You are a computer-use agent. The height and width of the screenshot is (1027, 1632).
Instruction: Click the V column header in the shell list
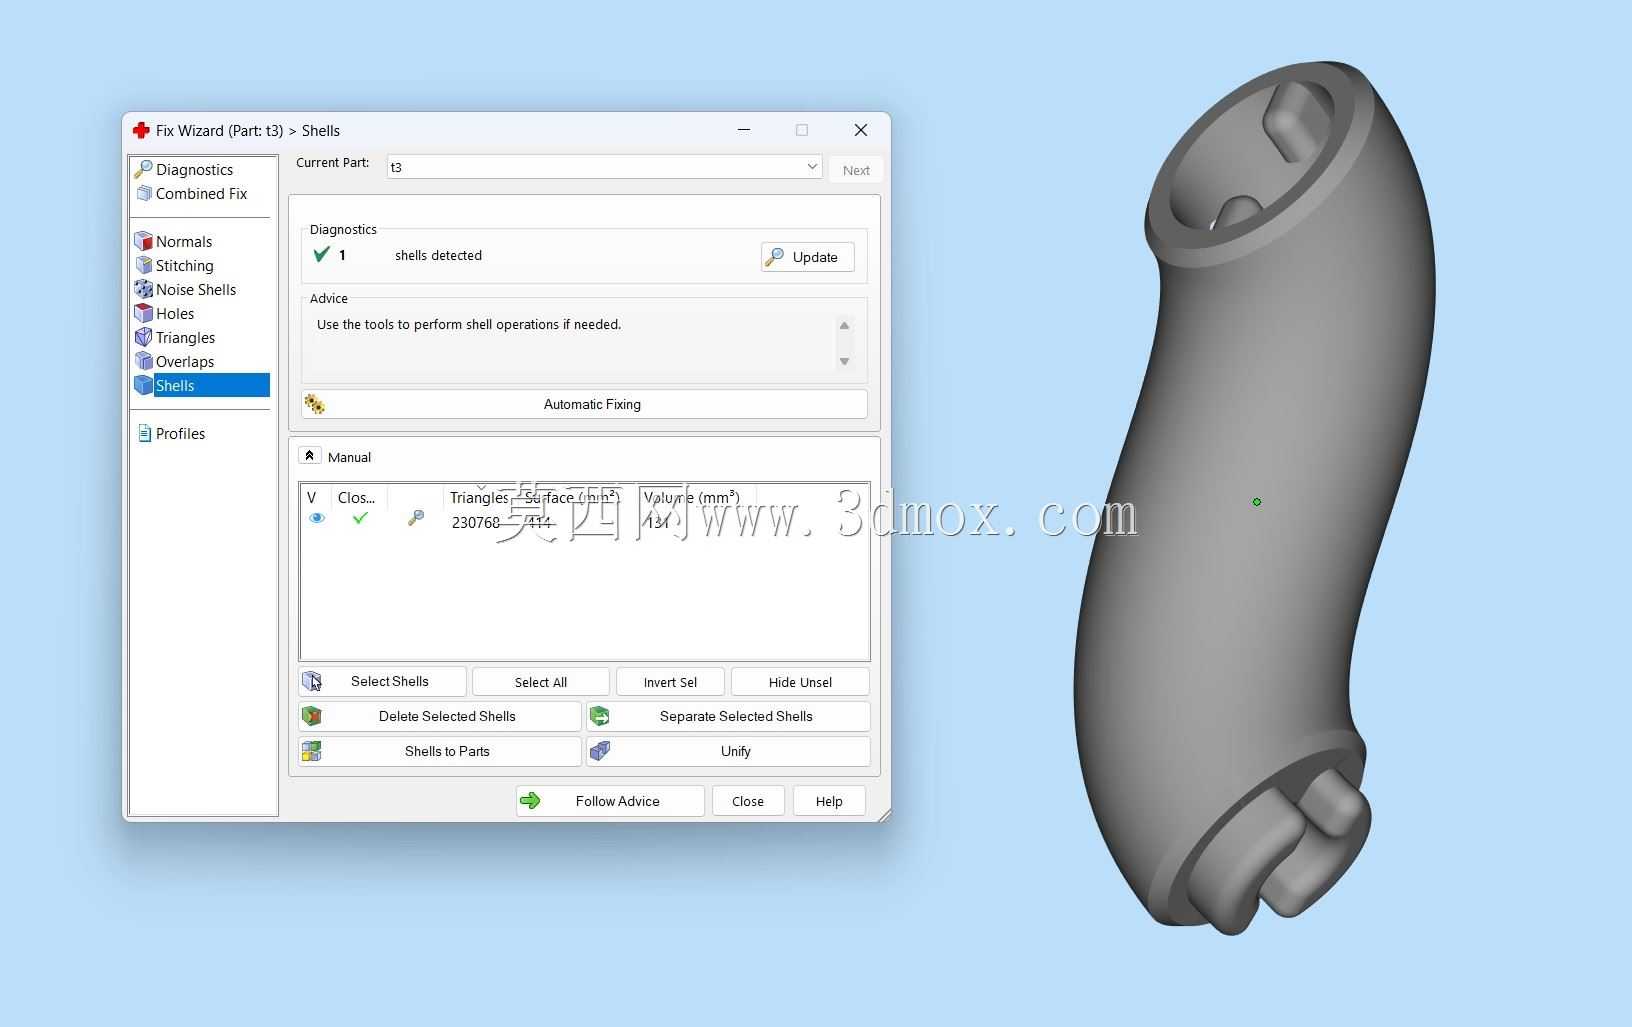point(312,497)
